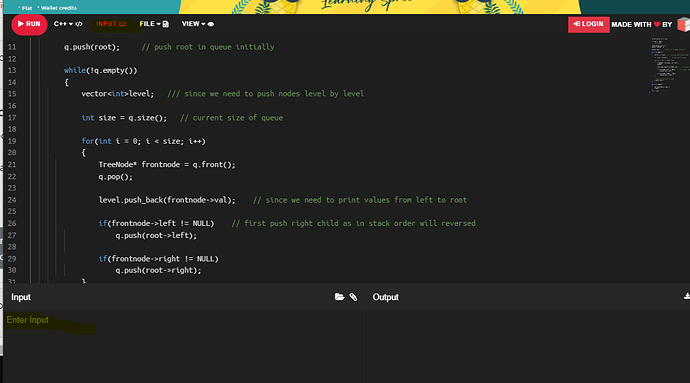Click the cube logo at top right
This screenshot has width=690, height=383.
[684, 24]
